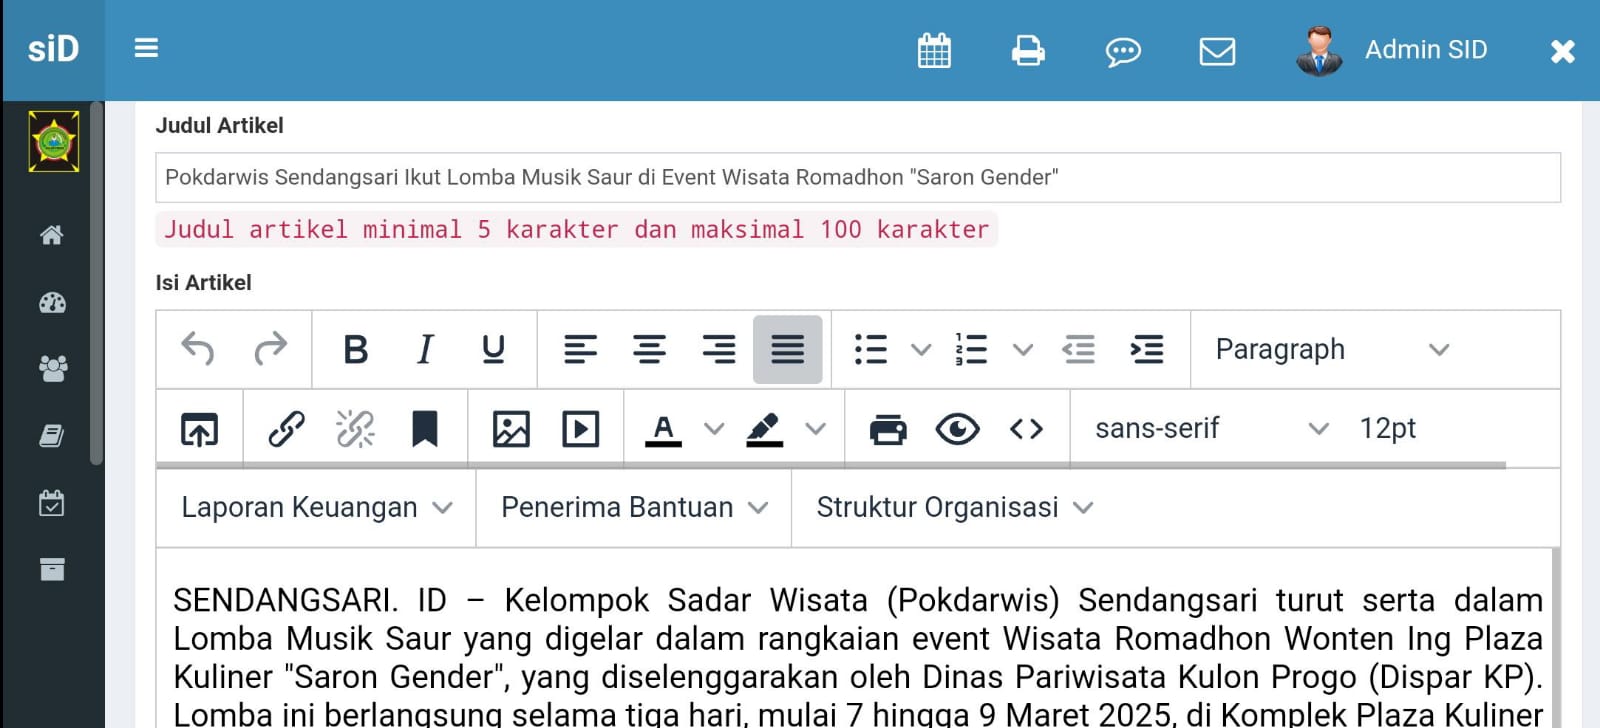1600x728 pixels.
Task: Open the book sidebar icon
Action: point(52,436)
